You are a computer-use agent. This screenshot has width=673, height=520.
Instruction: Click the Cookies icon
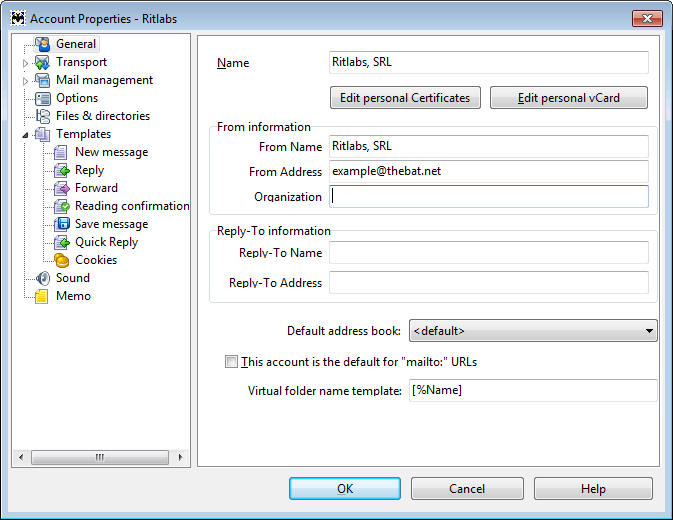pyautogui.click(x=61, y=260)
